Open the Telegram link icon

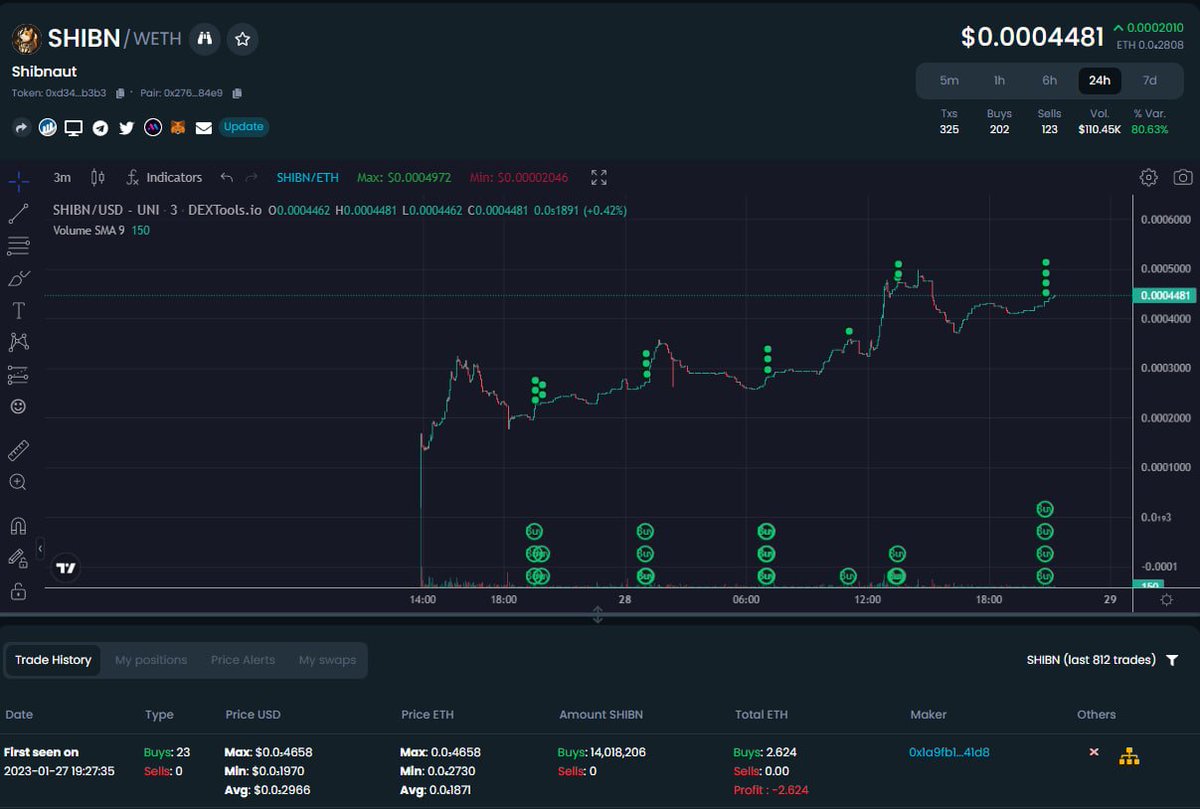coord(100,127)
